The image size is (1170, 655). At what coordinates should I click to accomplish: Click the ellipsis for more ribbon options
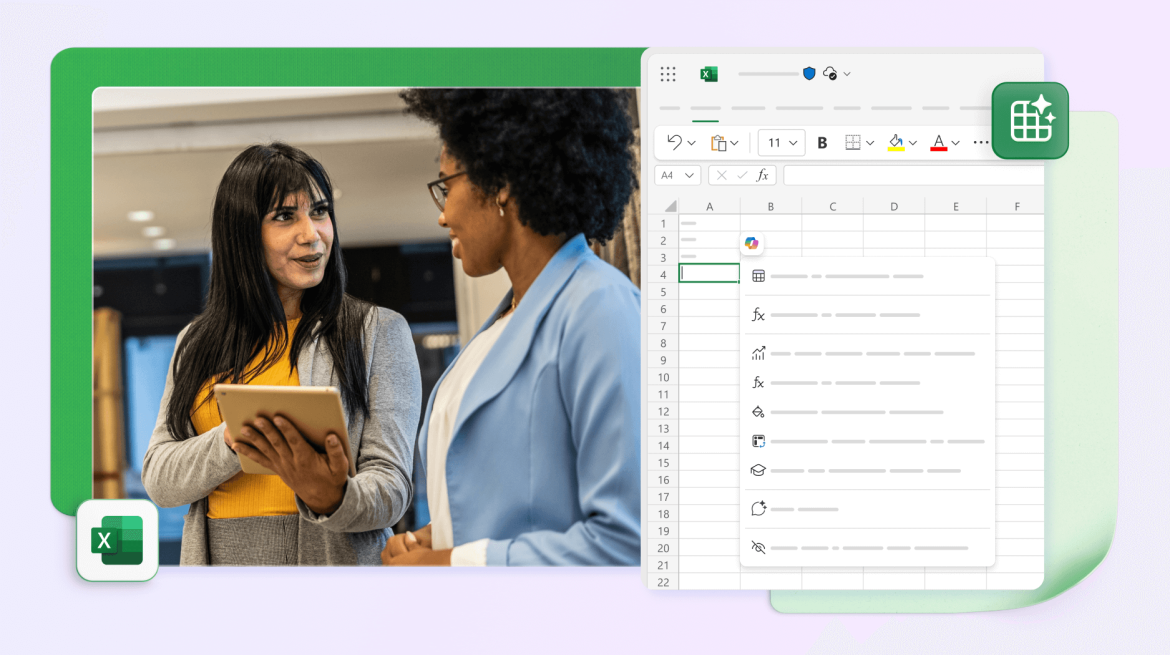tap(981, 142)
